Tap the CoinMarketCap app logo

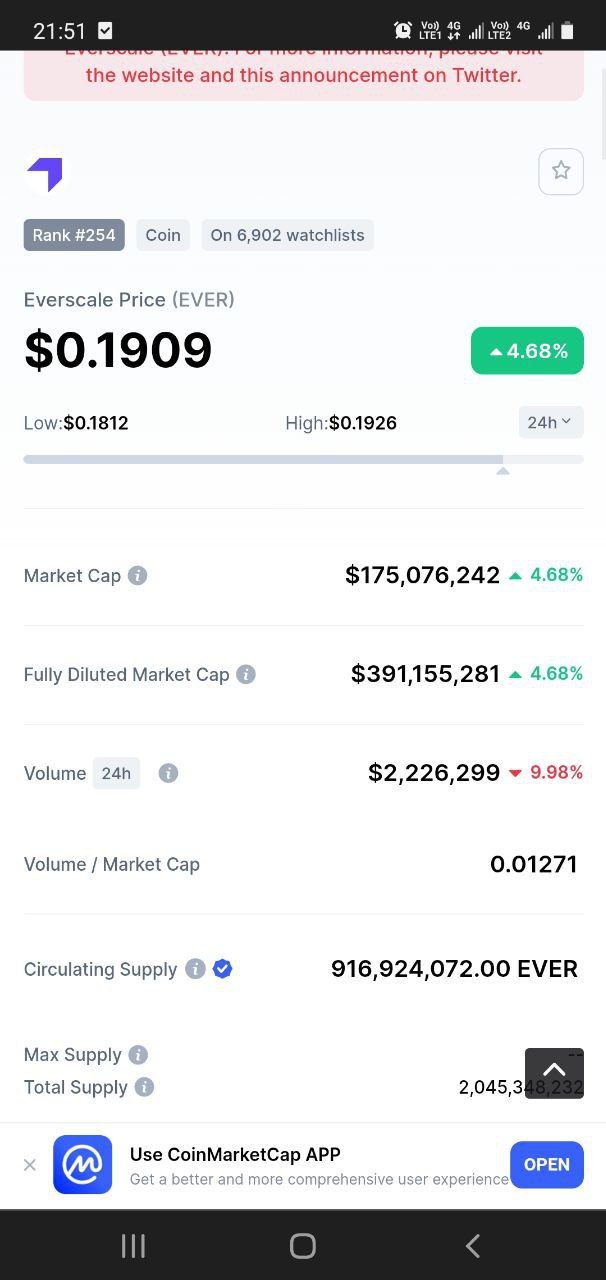coord(83,1164)
